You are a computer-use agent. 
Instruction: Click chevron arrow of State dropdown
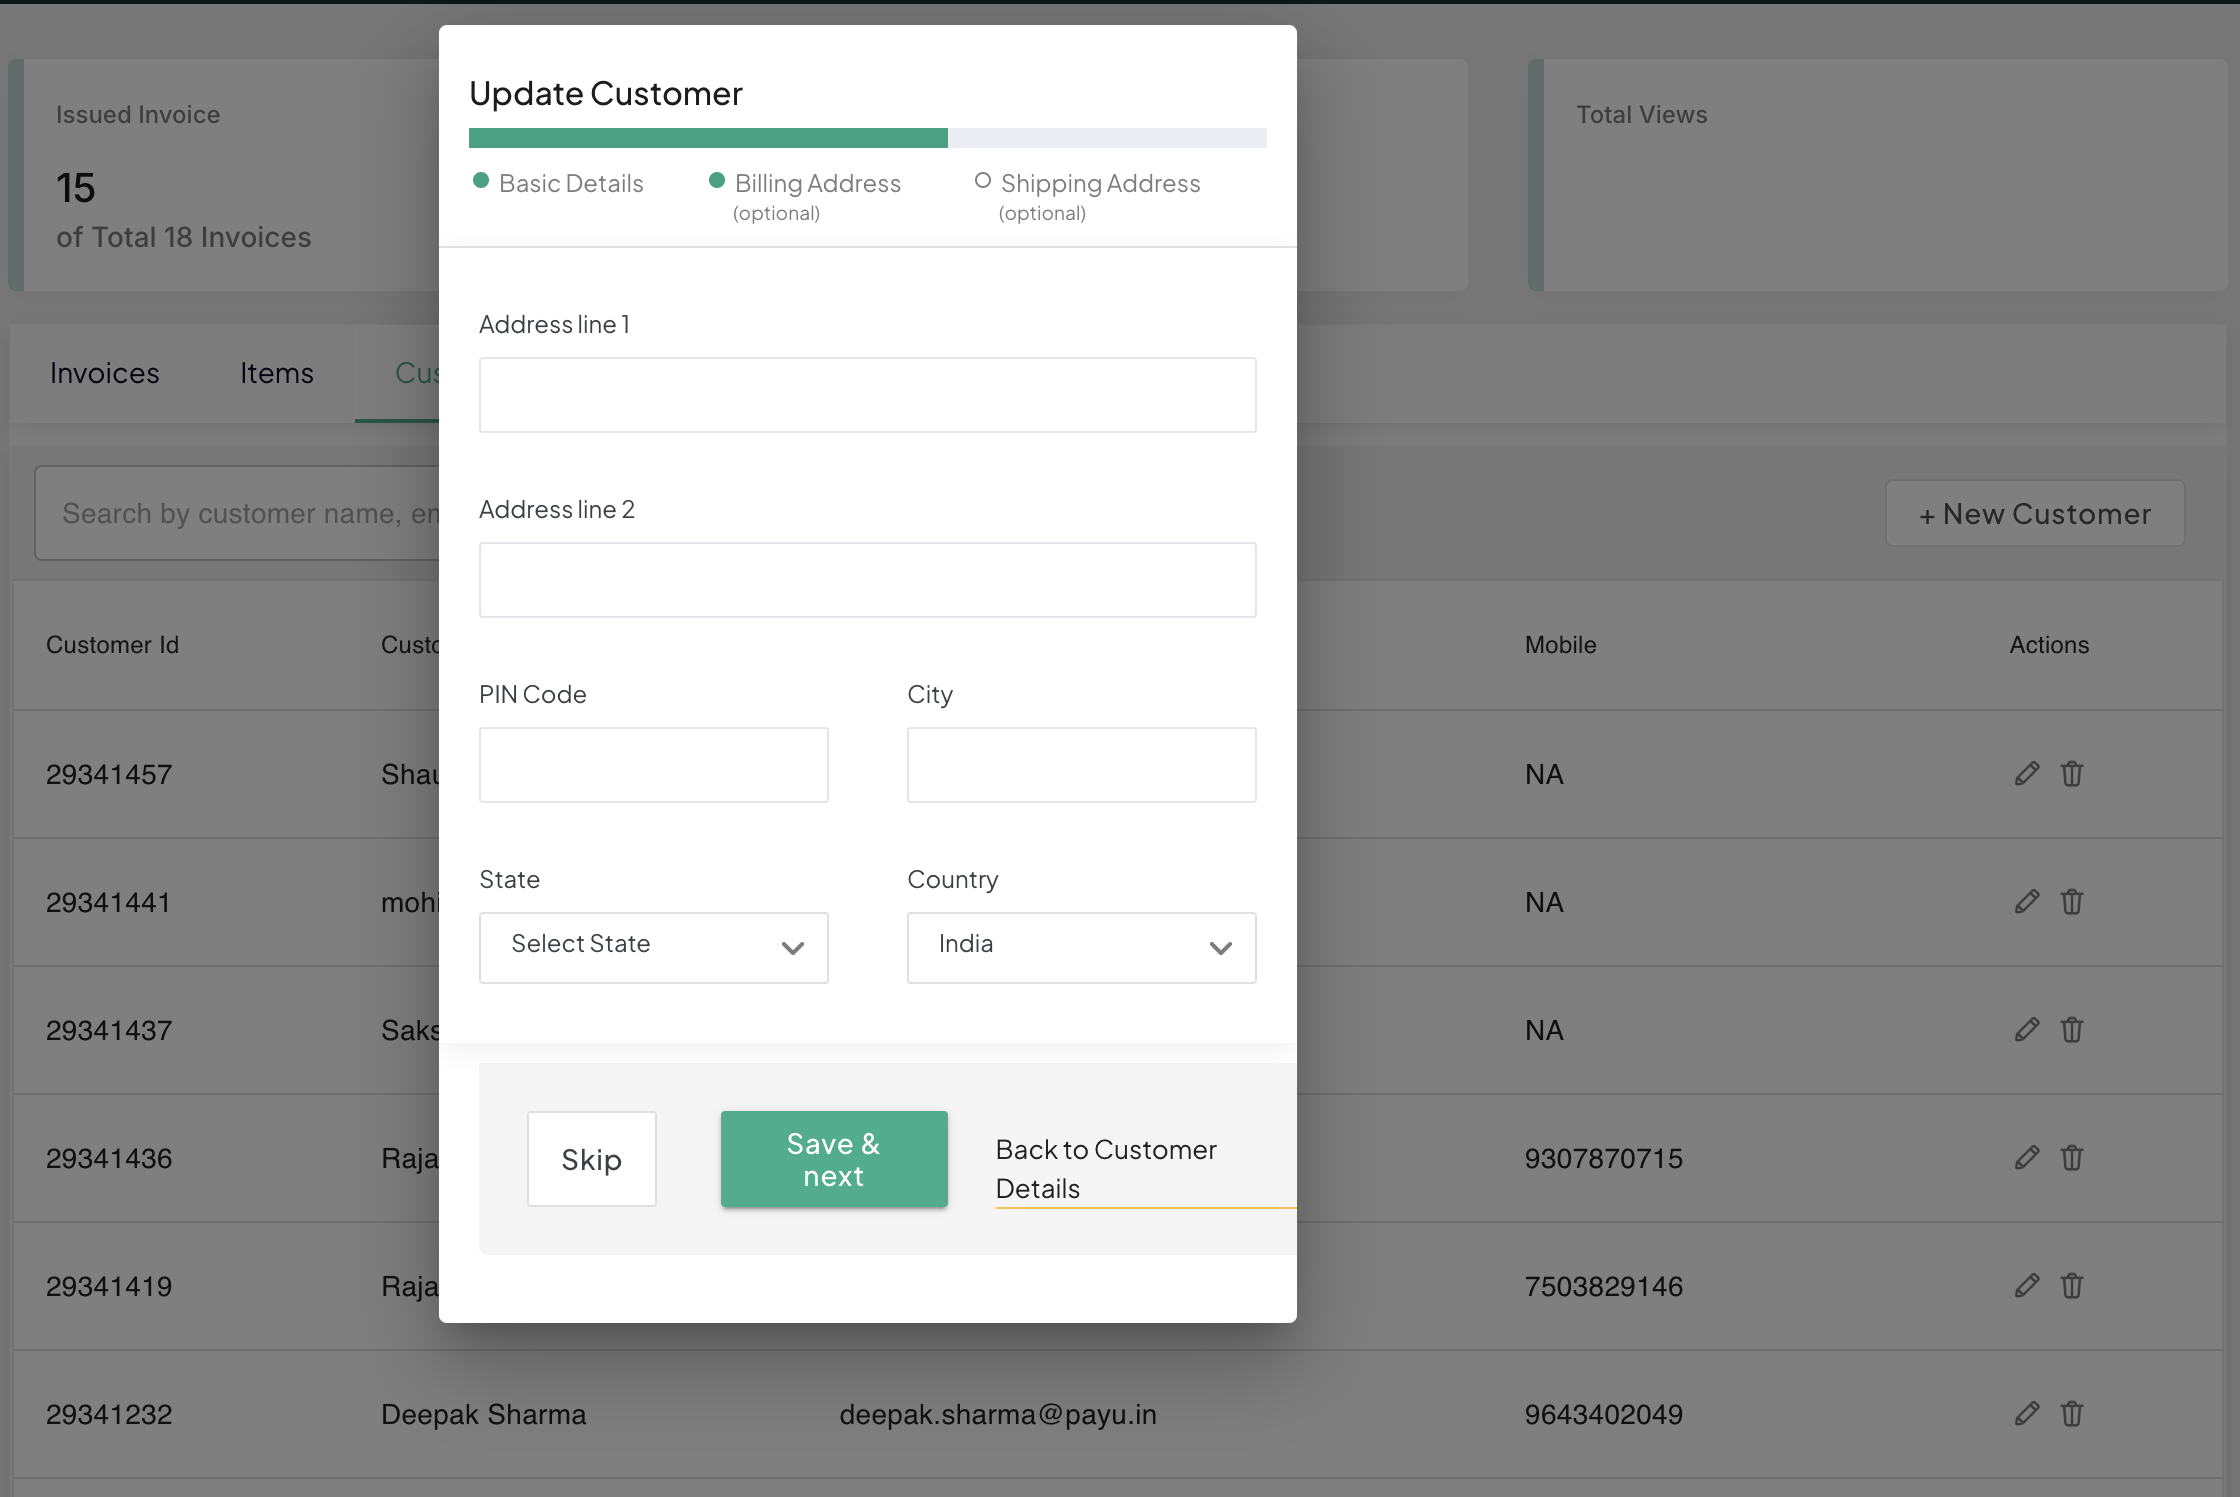coord(793,948)
